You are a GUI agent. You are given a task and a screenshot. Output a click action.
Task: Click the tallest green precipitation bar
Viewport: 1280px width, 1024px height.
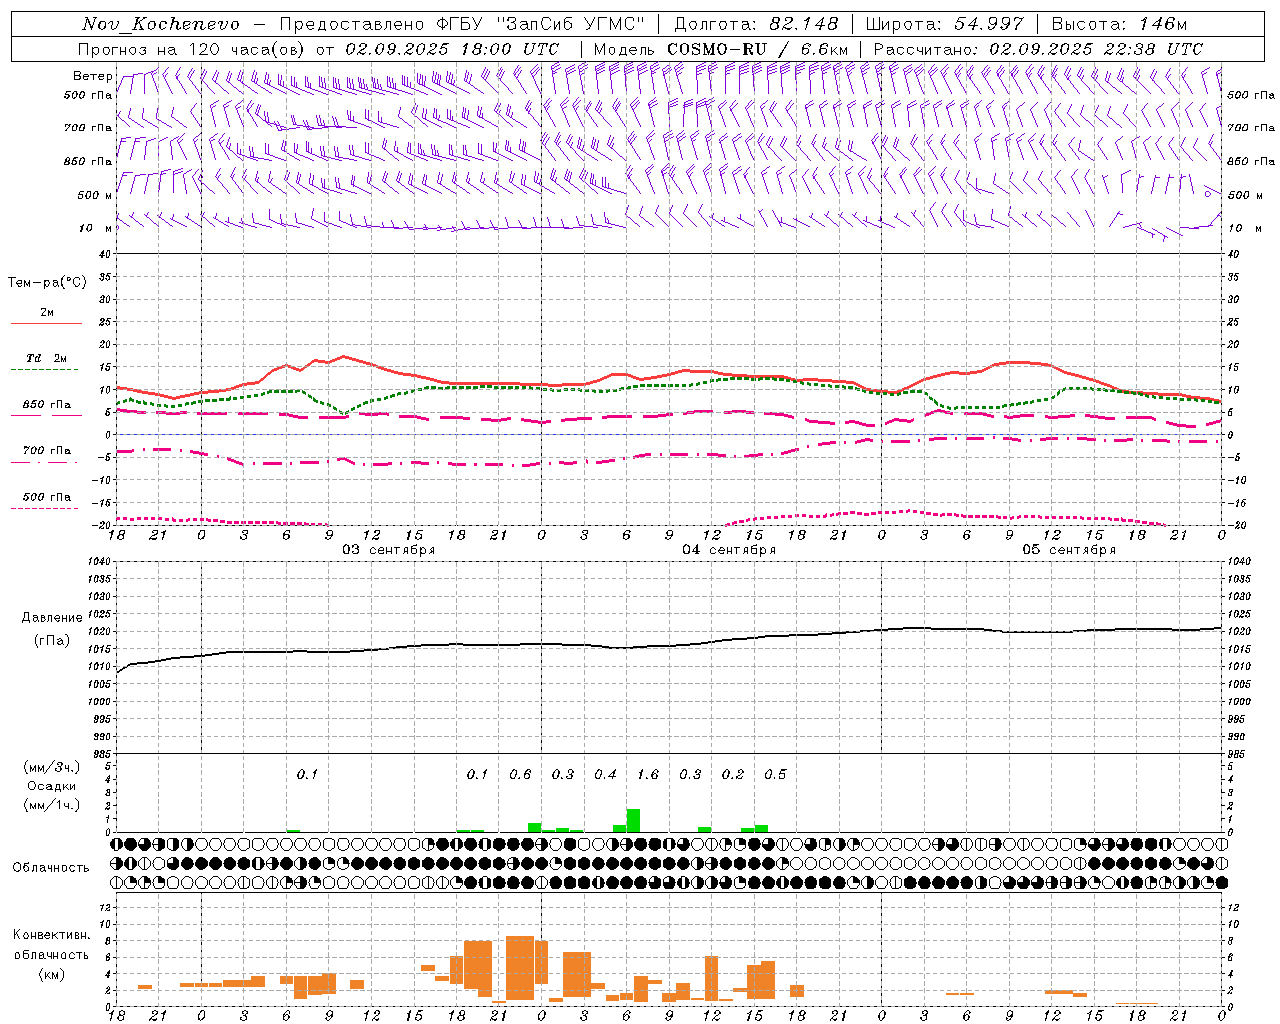point(633,820)
